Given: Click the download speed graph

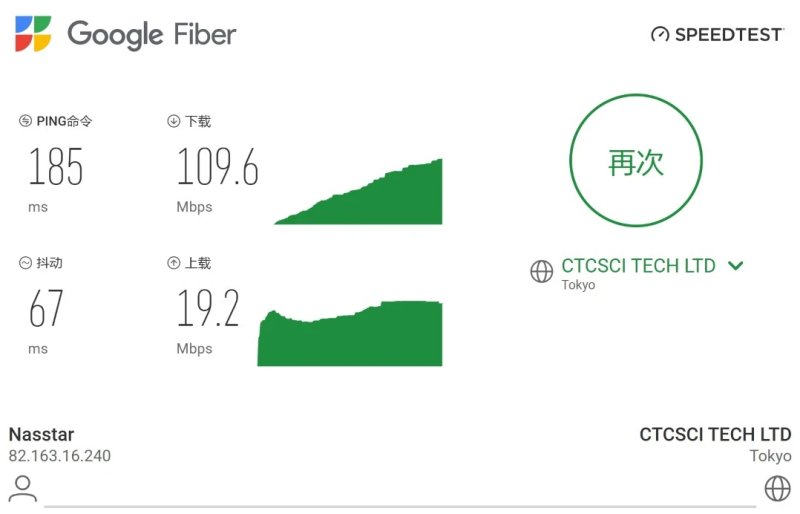Looking at the screenshot, I should (x=358, y=191).
